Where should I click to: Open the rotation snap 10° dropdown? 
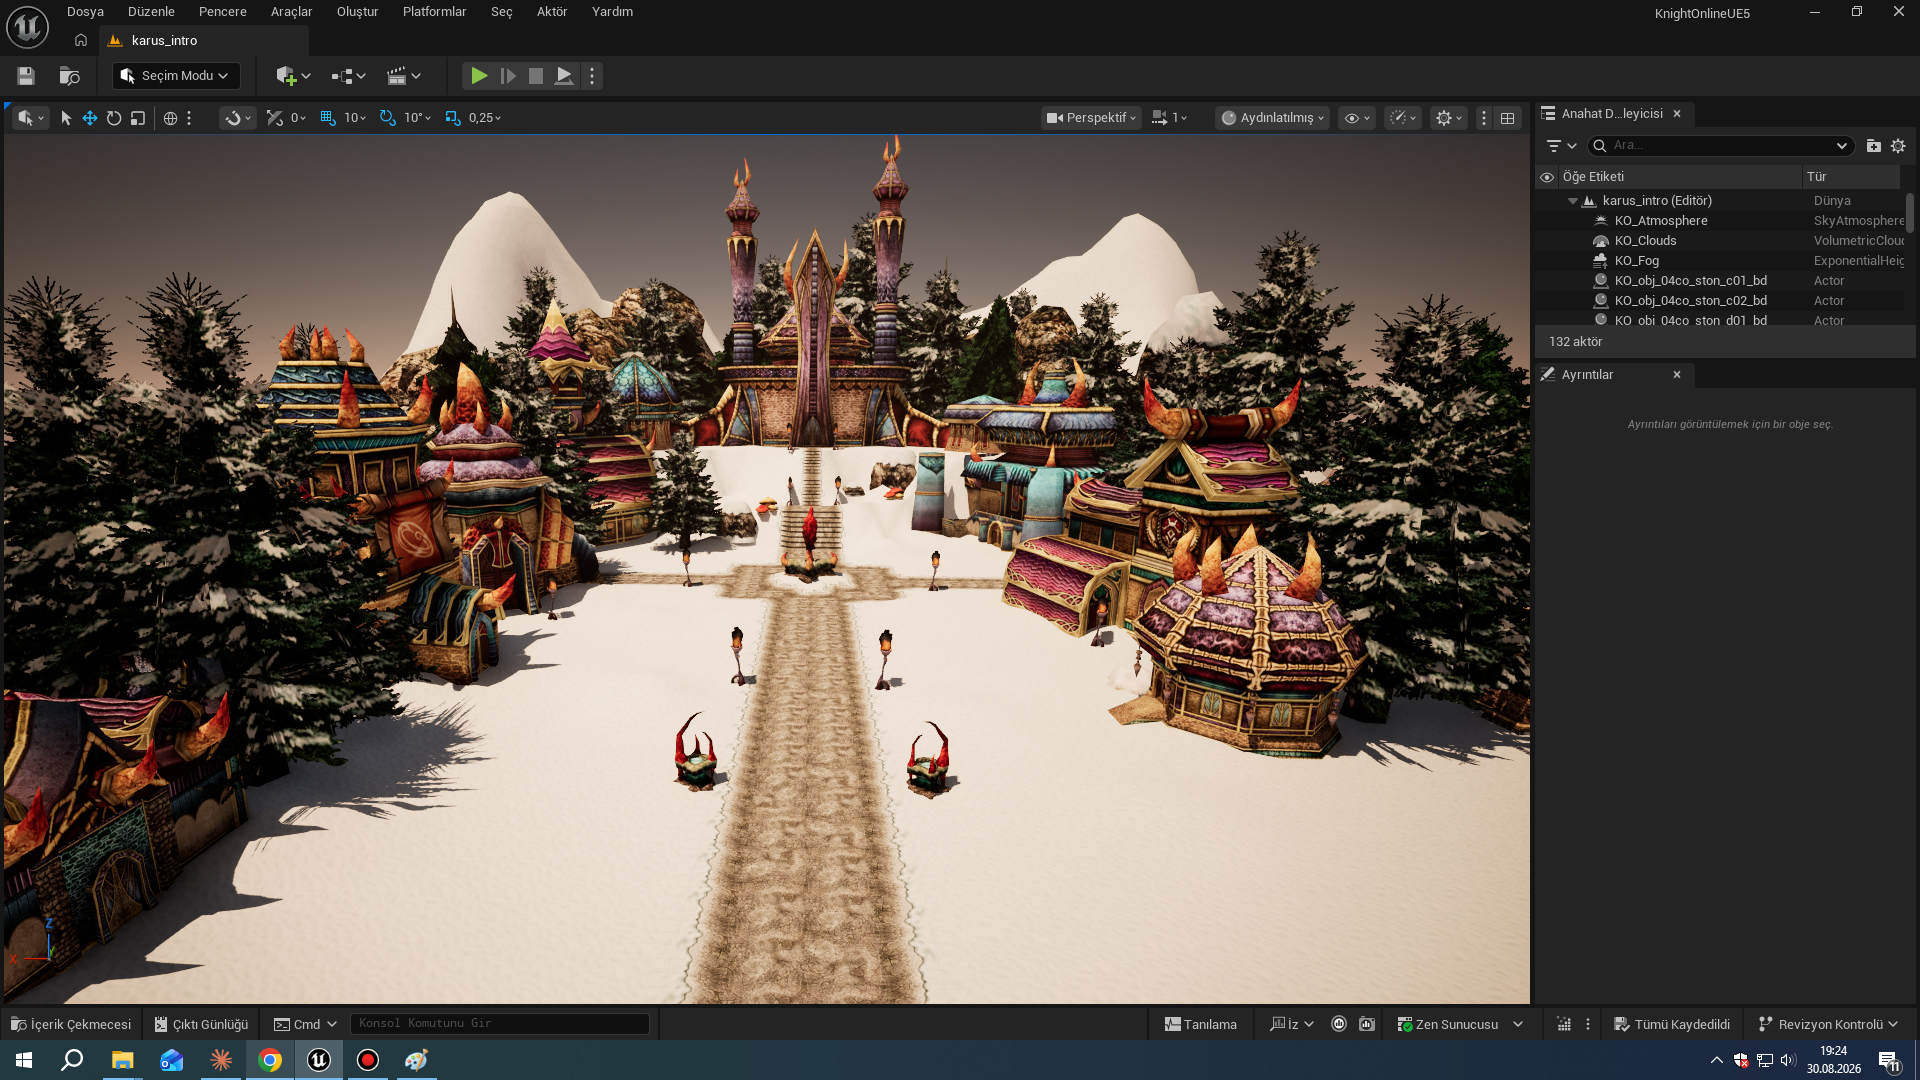(x=418, y=118)
